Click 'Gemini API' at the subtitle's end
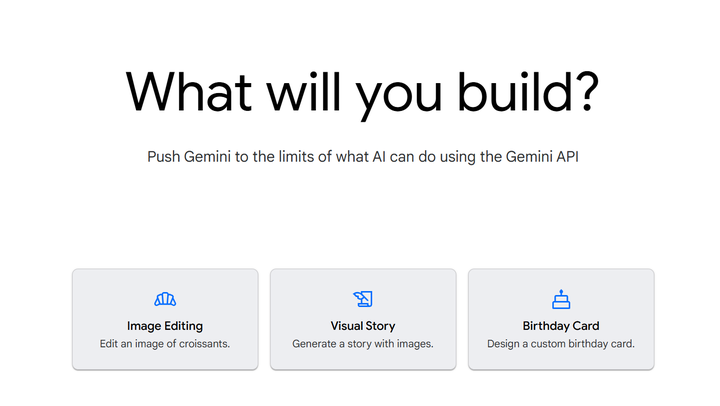Viewport: 720px width, 406px height. (x=542, y=157)
